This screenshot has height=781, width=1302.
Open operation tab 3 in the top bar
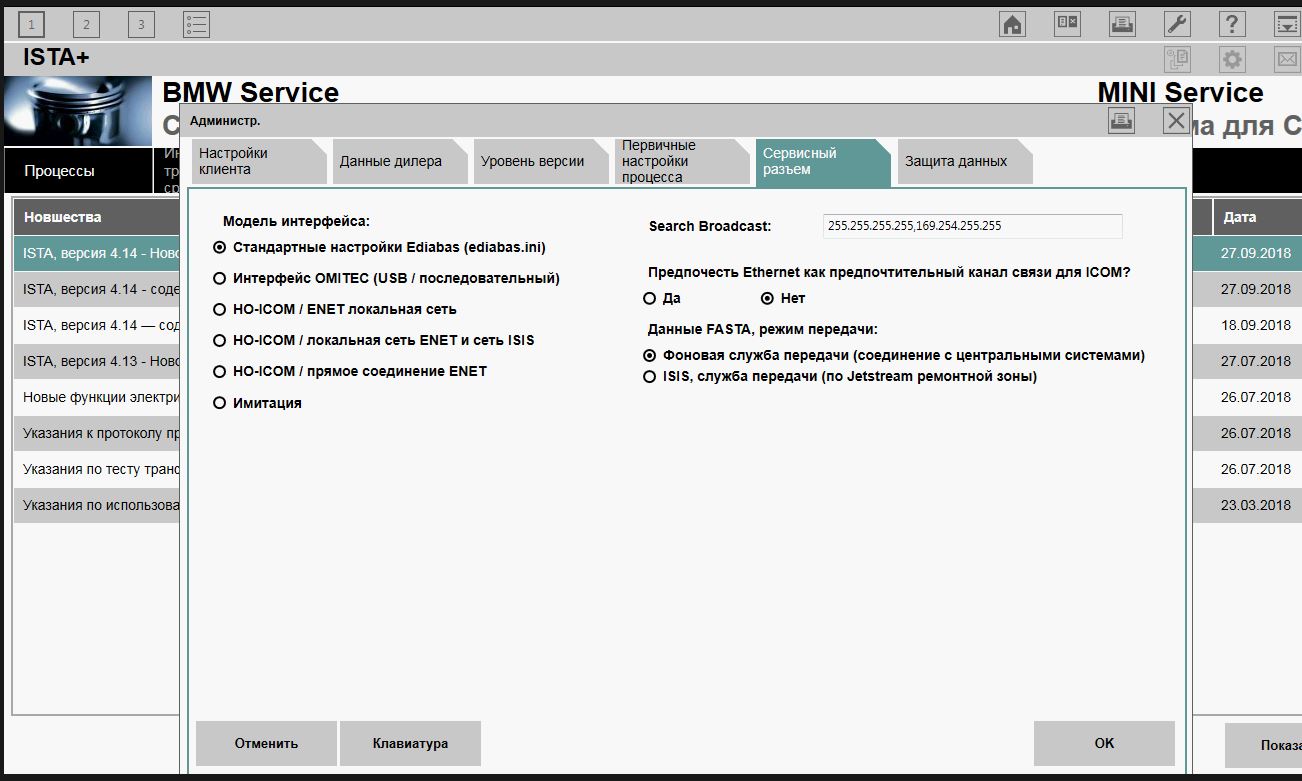pyautogui.click(x=141, y=25)
